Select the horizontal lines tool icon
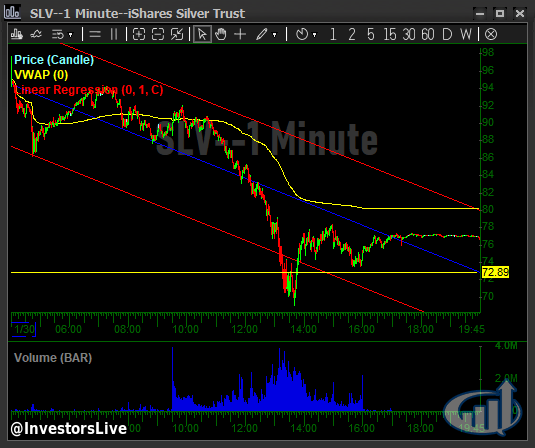 [x=95, y=34]
